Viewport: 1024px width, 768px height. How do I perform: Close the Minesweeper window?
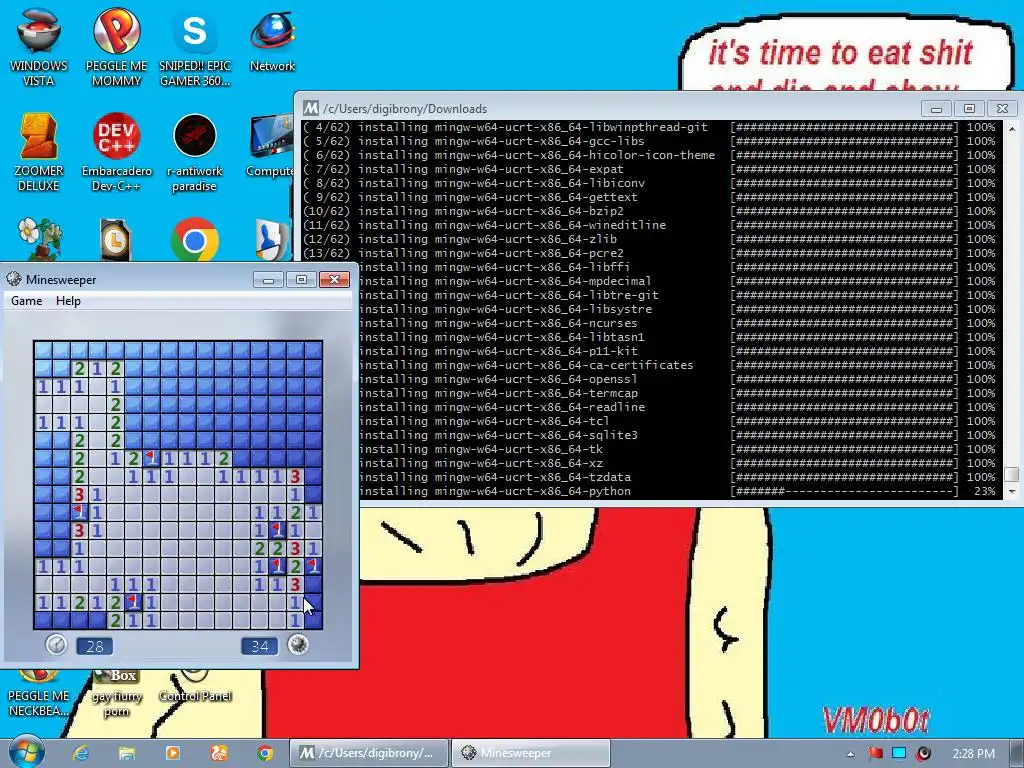tap(334, 280)
